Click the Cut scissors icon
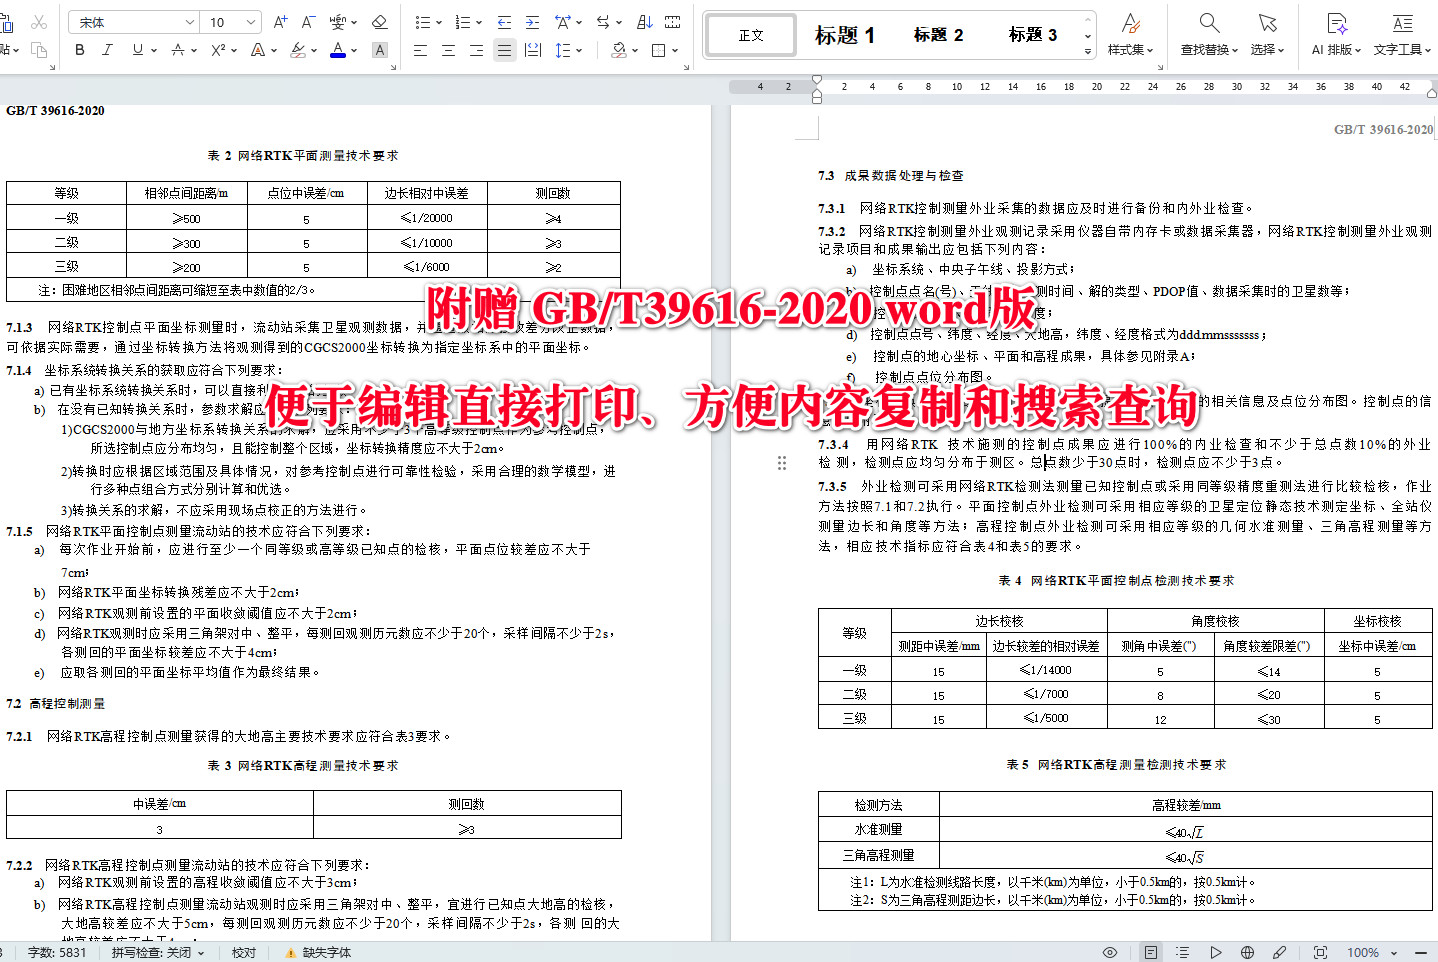The image size is (1438, 962). [39, 22]
